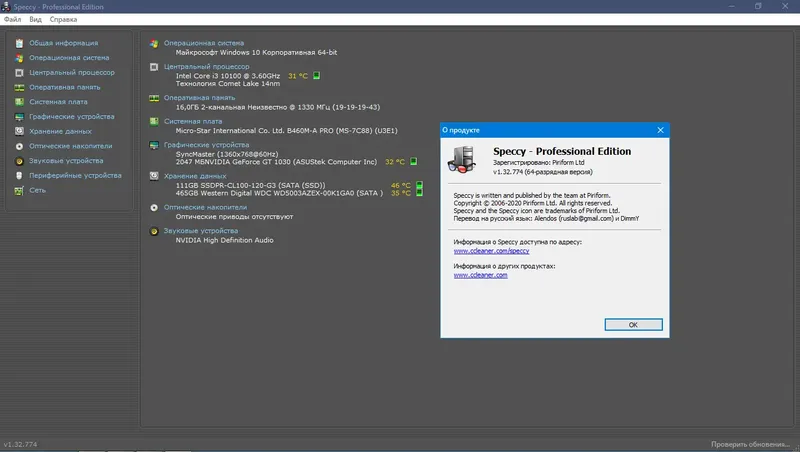Open the www.ccleaner.com products link

click(x=481, y=275)
